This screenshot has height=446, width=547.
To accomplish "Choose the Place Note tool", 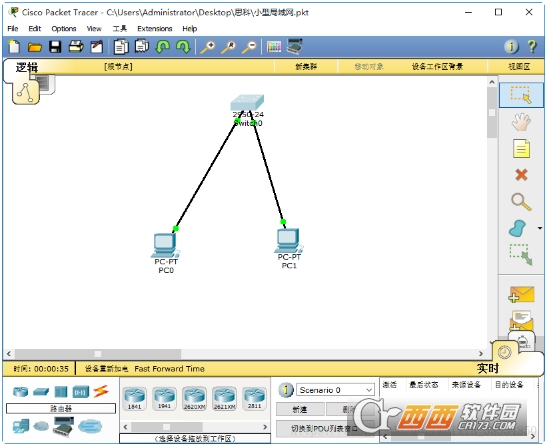I will point(521,149).
